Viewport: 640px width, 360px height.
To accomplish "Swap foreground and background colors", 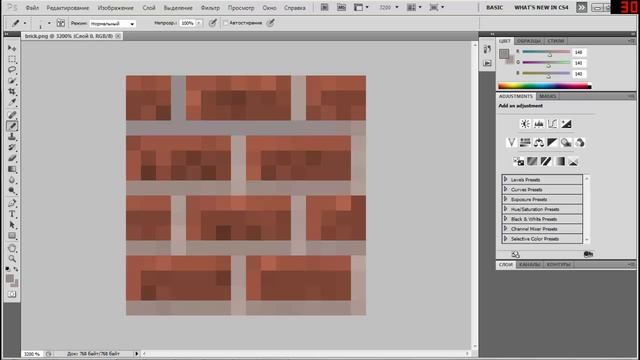I will (16, 269).
